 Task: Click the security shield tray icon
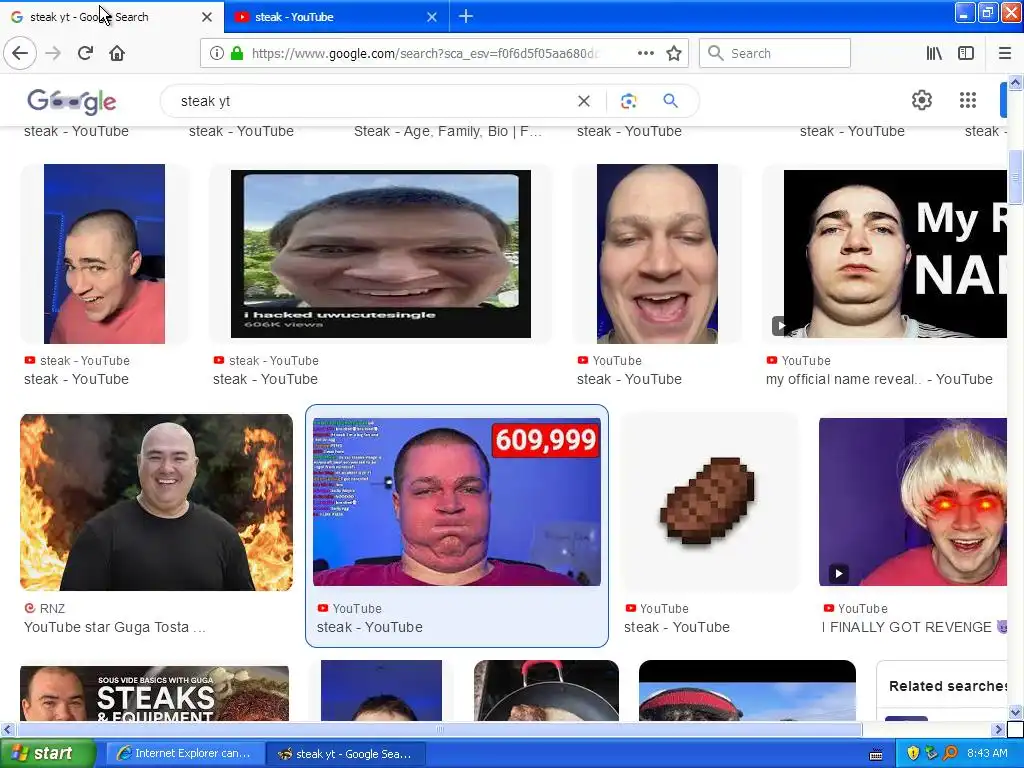913,754
